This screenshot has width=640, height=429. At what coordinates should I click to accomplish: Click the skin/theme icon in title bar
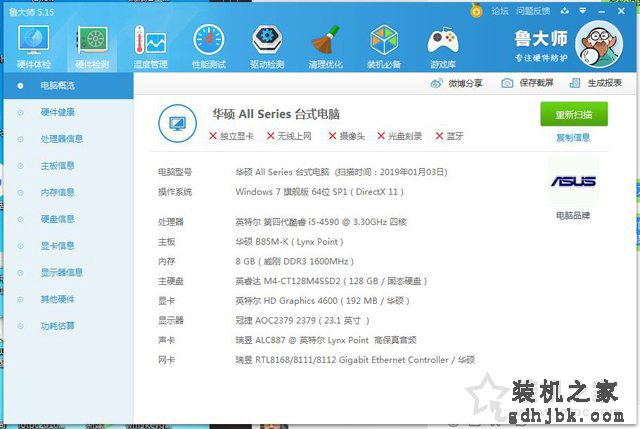[x=565, y=11]
